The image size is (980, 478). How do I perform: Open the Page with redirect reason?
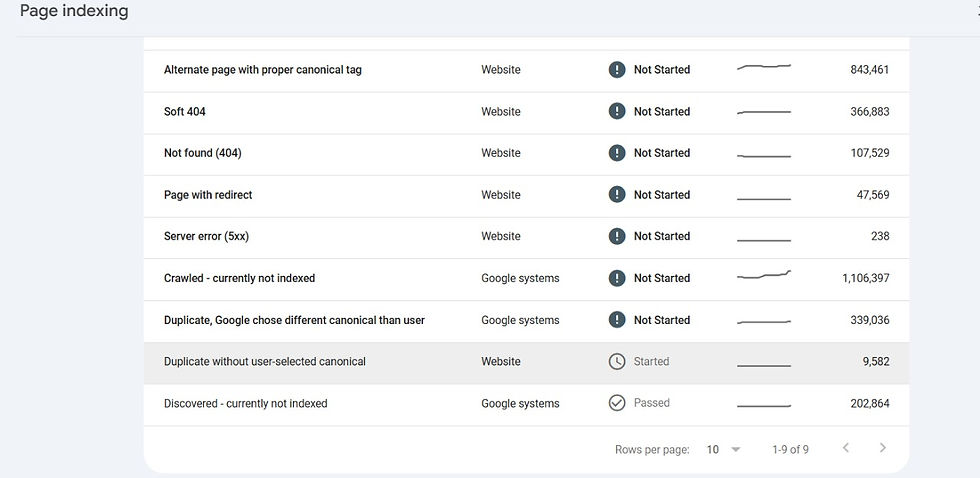click(208, 195)
